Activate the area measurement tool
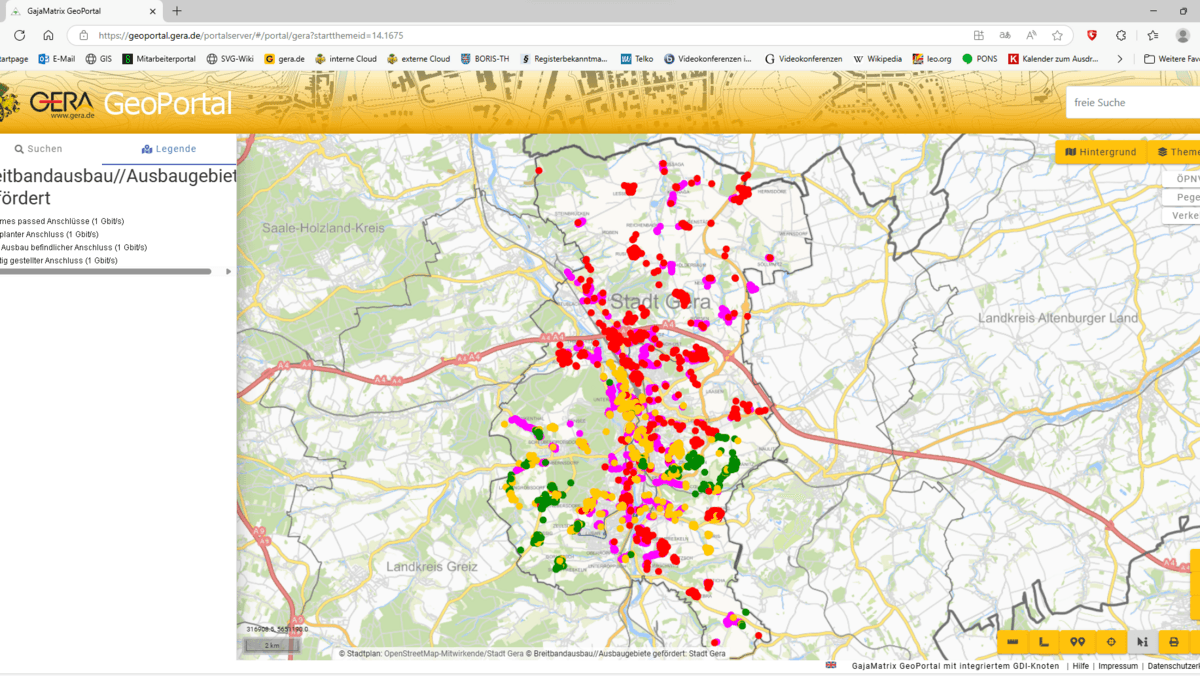This screenshot has width=1200, height=676. [1045, 642]
